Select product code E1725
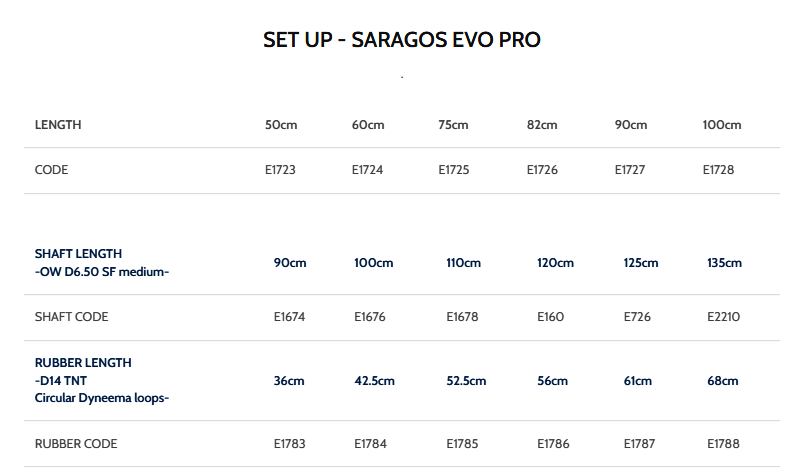This screenshot has height=475, width=796. point(454,170)
